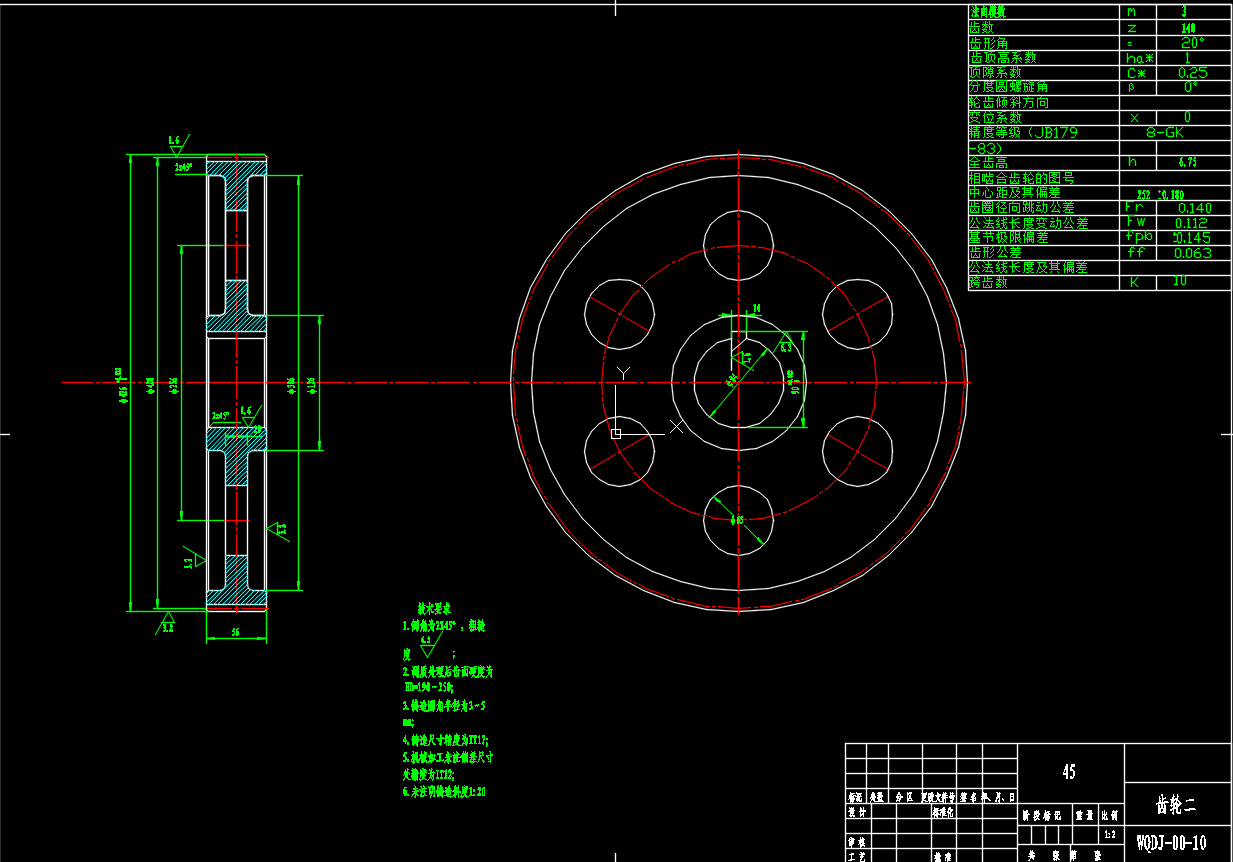Click the part name 齿轮二 in title block
The image size is (1233, 862).
1177,804
